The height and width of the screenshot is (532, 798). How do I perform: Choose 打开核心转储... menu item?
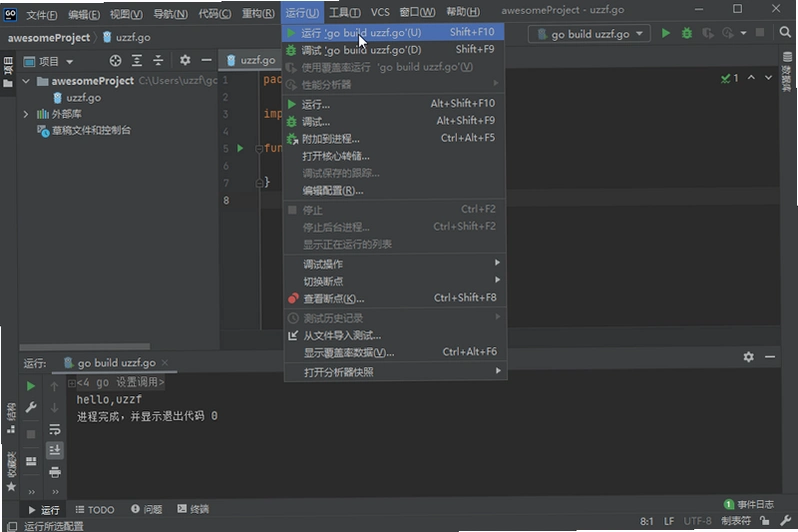394,156
